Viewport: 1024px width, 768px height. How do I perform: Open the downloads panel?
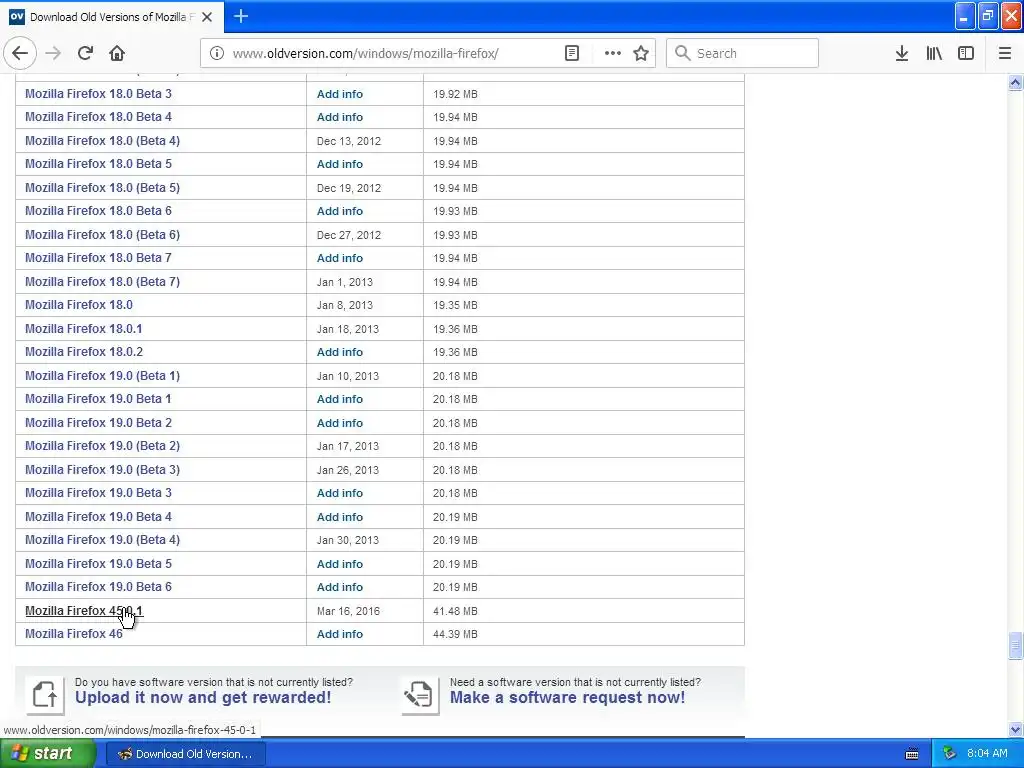coord(902,54)
